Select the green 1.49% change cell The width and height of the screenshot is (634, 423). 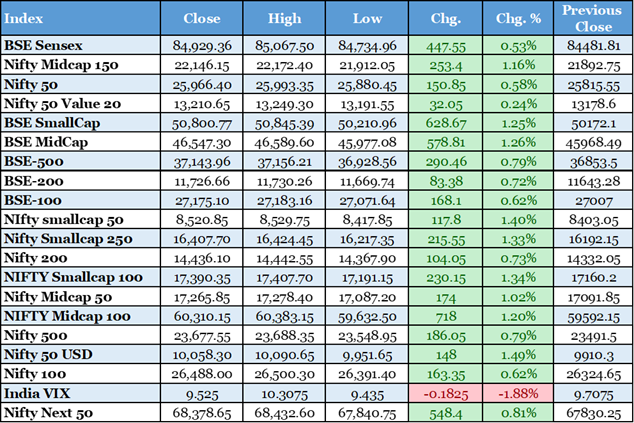(x=517, y=354)
